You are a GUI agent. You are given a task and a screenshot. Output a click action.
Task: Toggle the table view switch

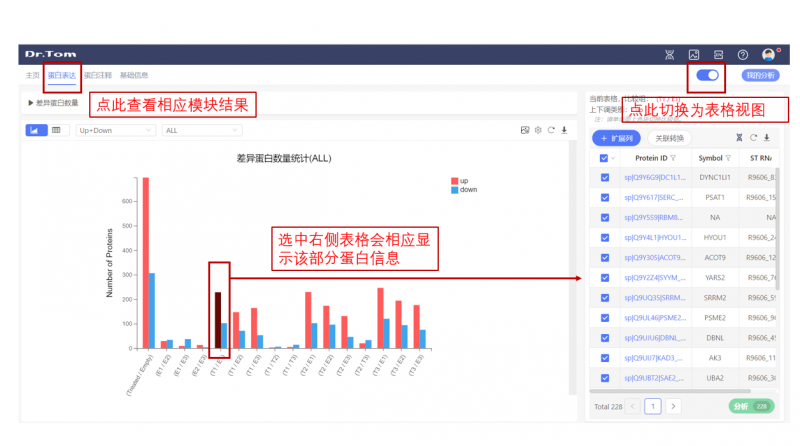707,75
